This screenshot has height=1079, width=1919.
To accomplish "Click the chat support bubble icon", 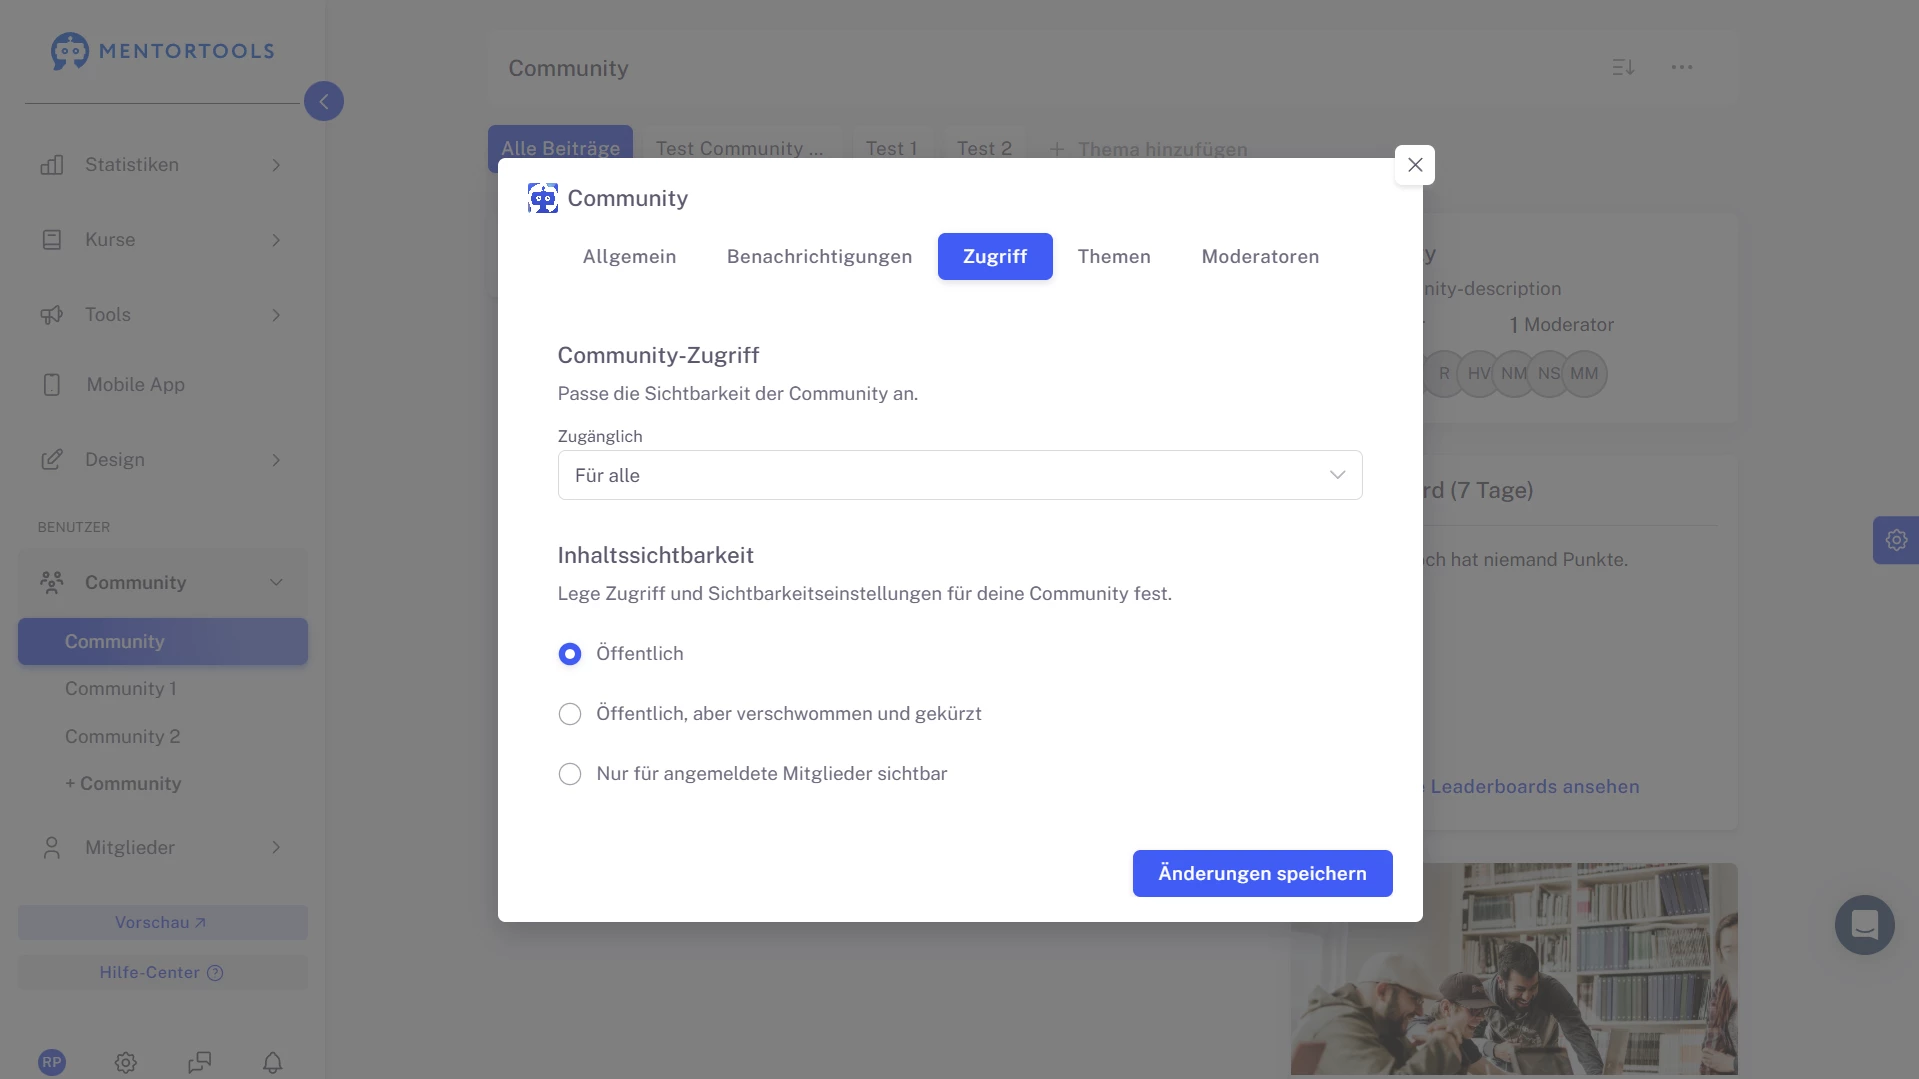I will pyautogui.click(x=1864, y=925).
